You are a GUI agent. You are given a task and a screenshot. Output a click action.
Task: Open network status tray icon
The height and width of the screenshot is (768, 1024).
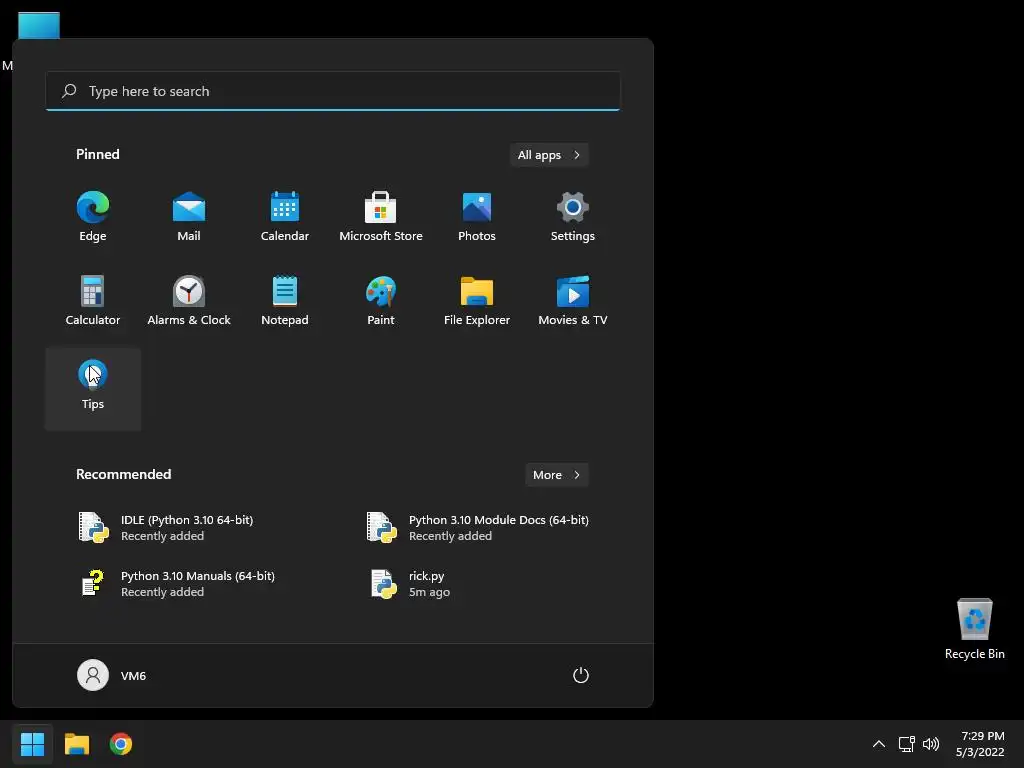tap(906, 744)
